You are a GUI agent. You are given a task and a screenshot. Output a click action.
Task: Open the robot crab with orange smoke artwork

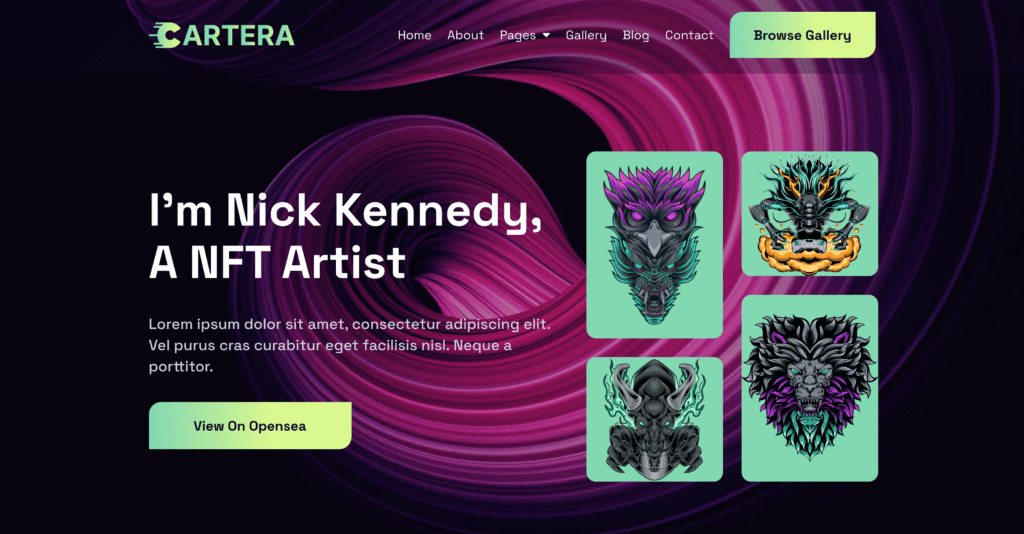(810, 213)
